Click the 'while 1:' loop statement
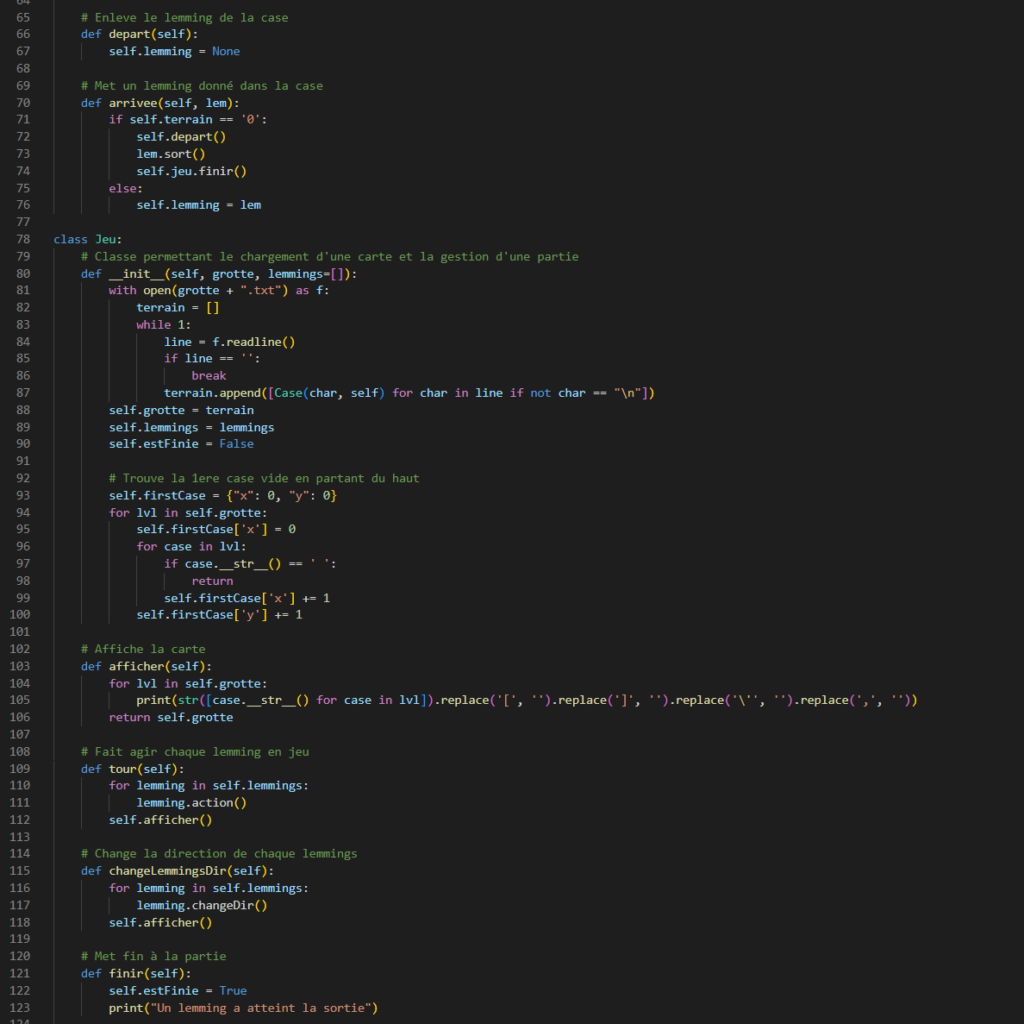Image resolution: width=1024 pixels, height=1024 pixels. [163, 325]
